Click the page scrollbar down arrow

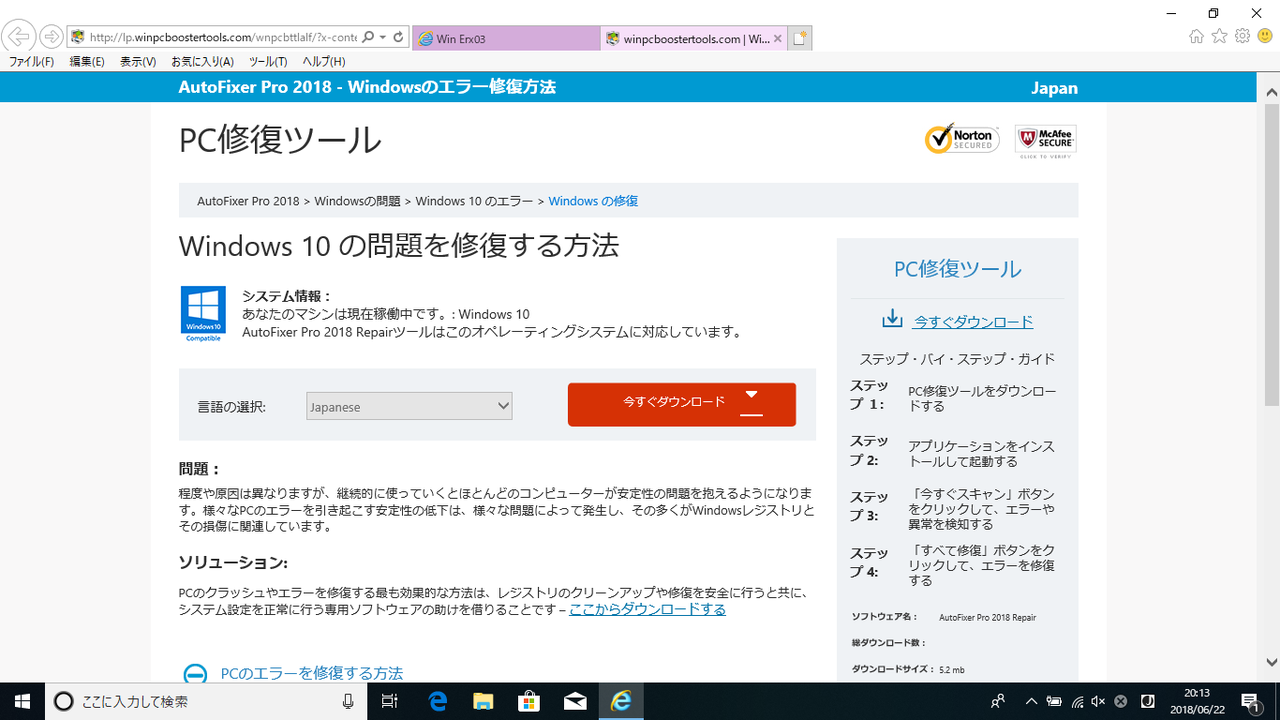1271,662
